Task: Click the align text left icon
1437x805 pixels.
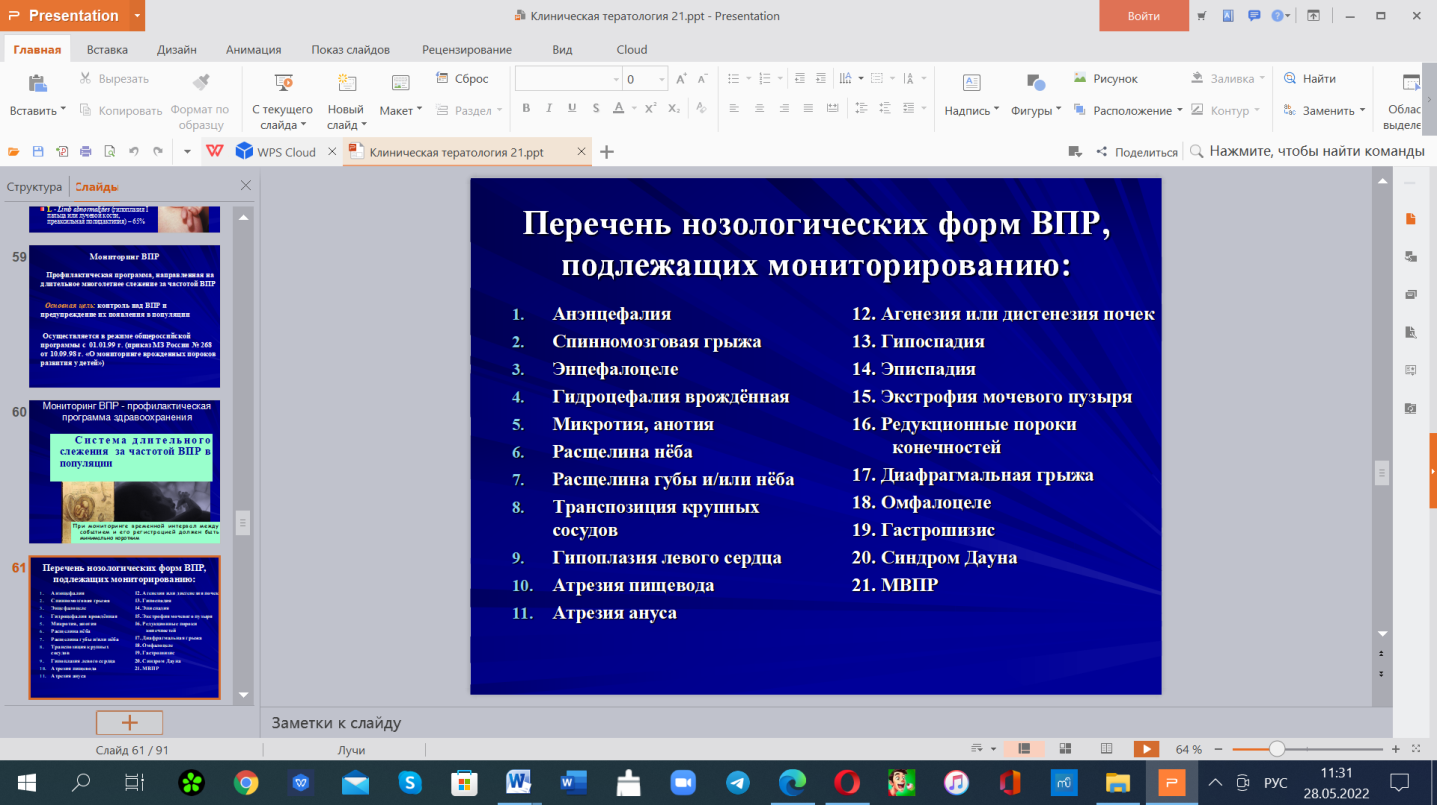Action: tap(734, 109)
